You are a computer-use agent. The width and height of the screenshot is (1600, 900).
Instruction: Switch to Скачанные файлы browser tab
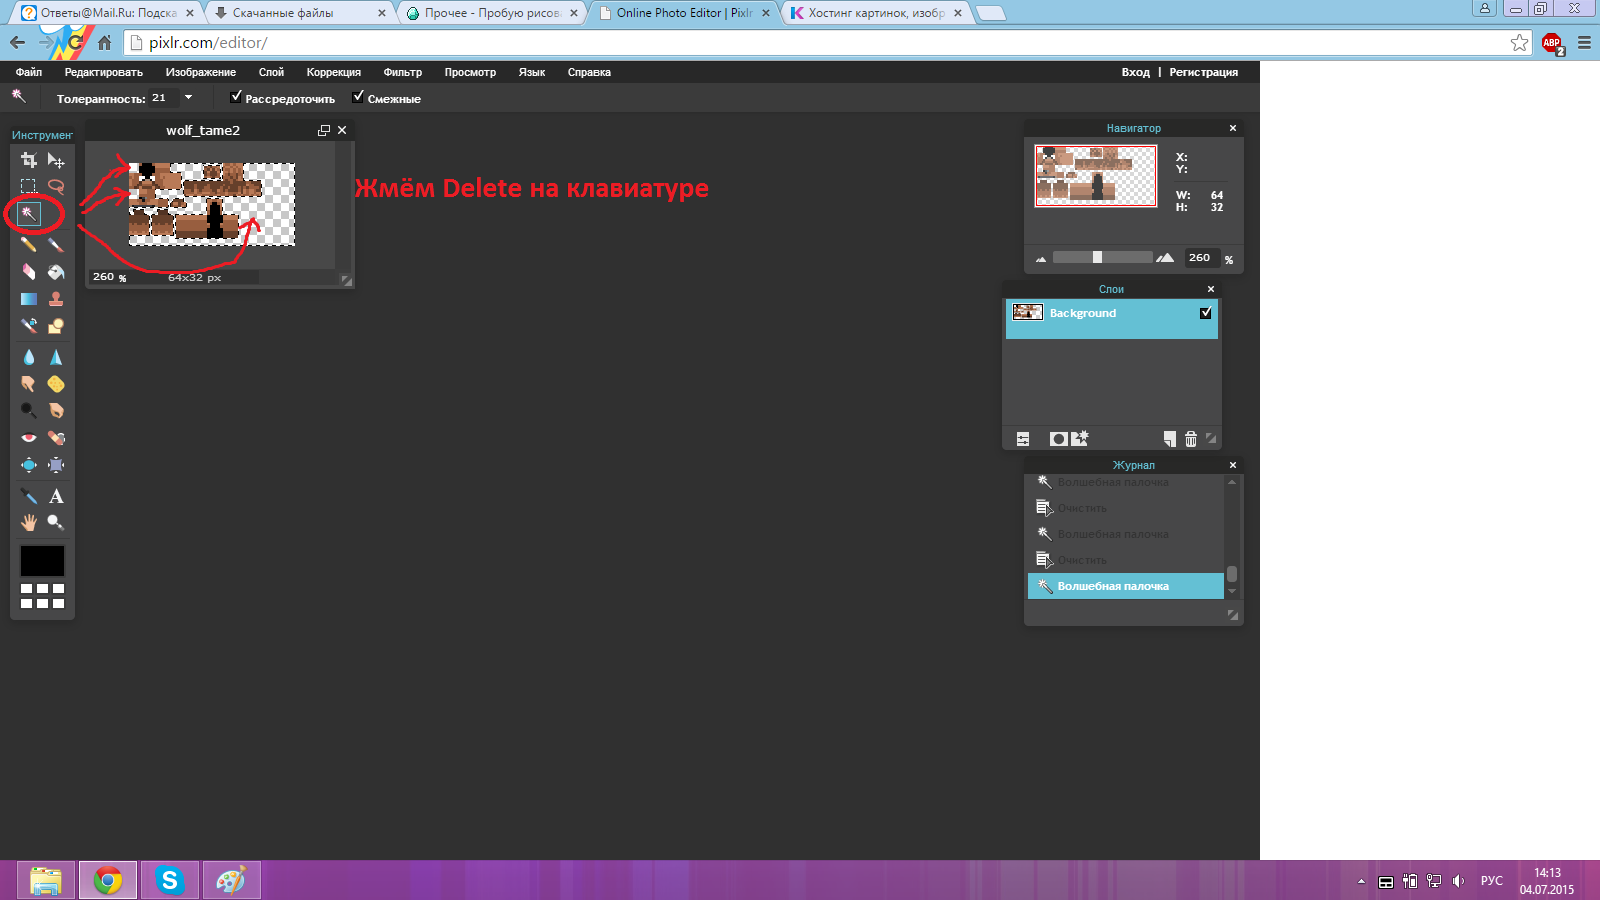tap(299, 13)
